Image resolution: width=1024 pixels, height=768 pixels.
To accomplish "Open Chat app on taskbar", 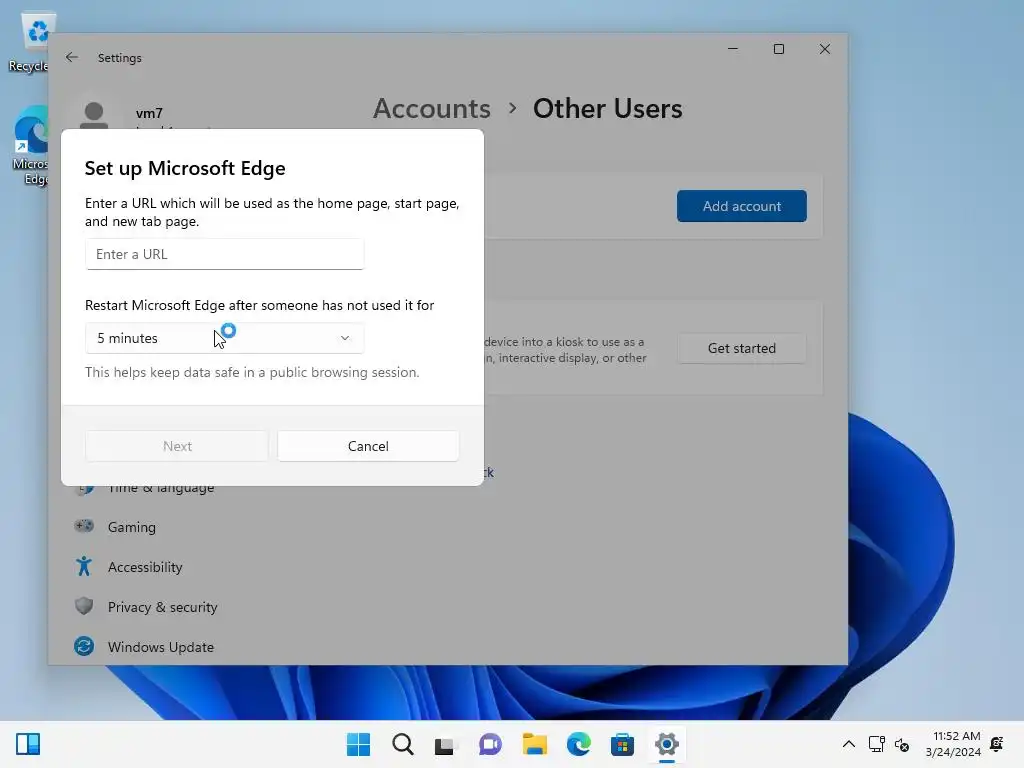I will [x=490, y=744].
